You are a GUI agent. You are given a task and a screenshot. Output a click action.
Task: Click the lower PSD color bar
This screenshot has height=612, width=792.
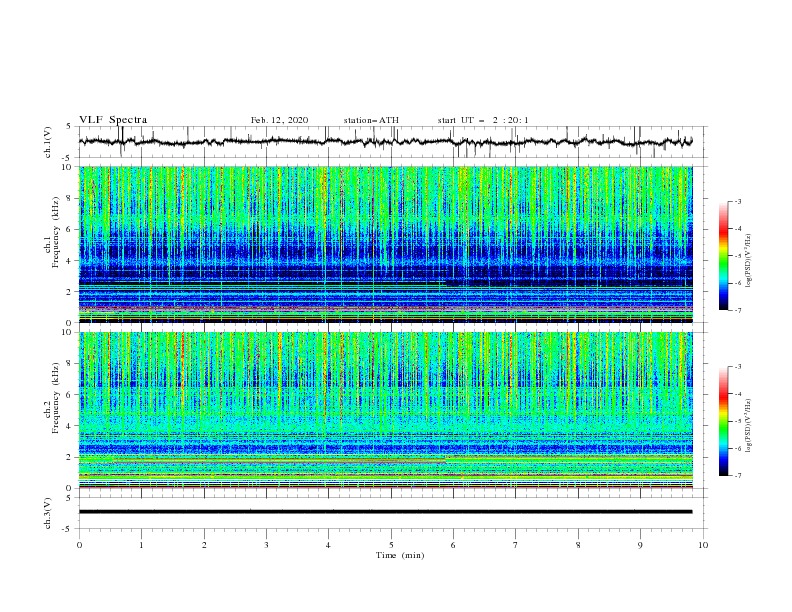(x=723, y=421)
